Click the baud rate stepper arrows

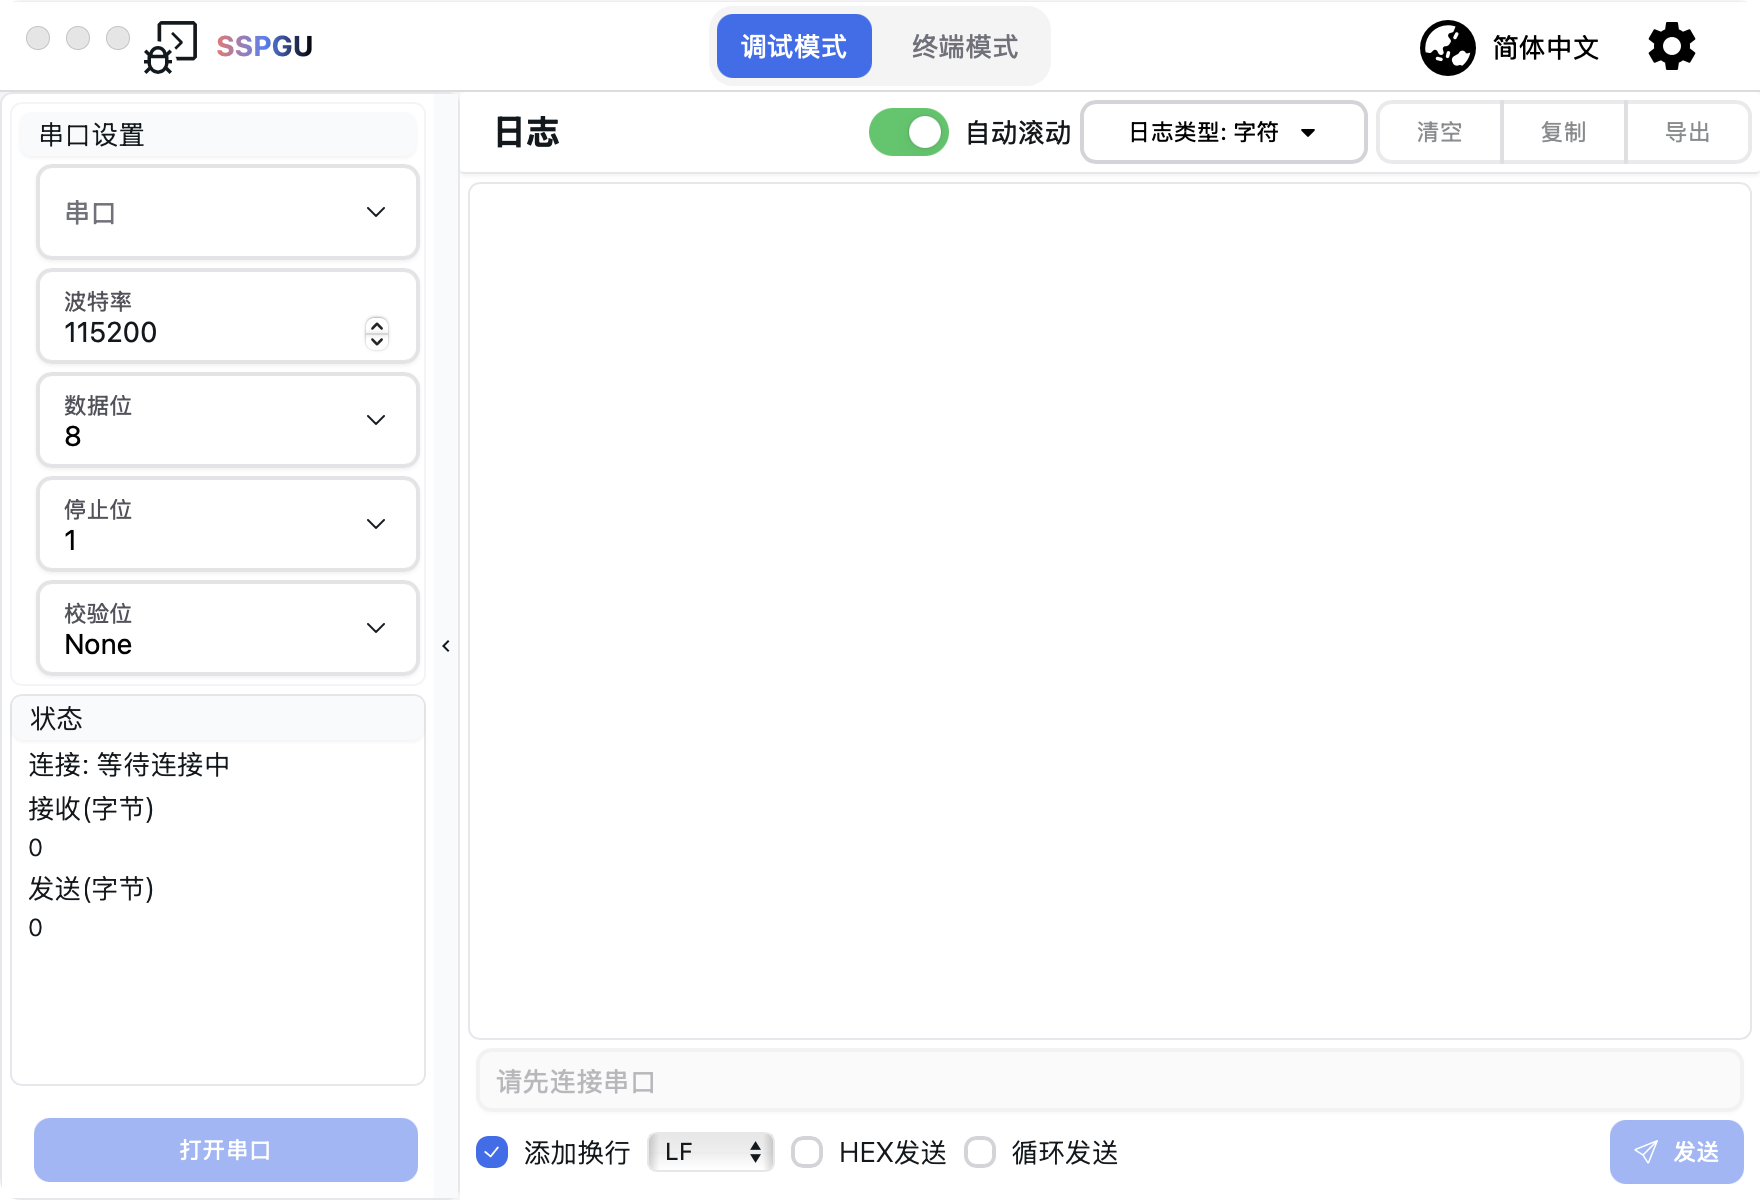(377, 332)
